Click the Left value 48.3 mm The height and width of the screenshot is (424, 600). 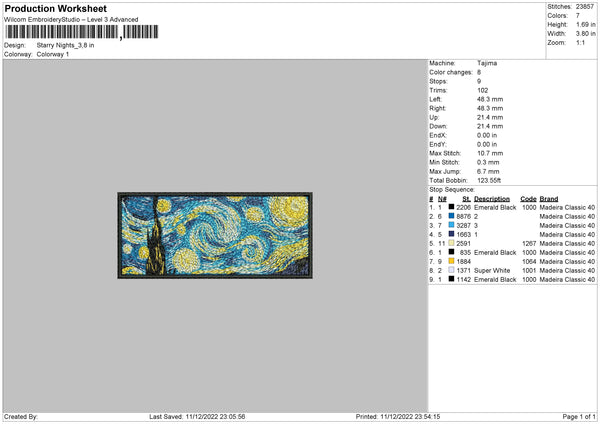click(490, 99)
